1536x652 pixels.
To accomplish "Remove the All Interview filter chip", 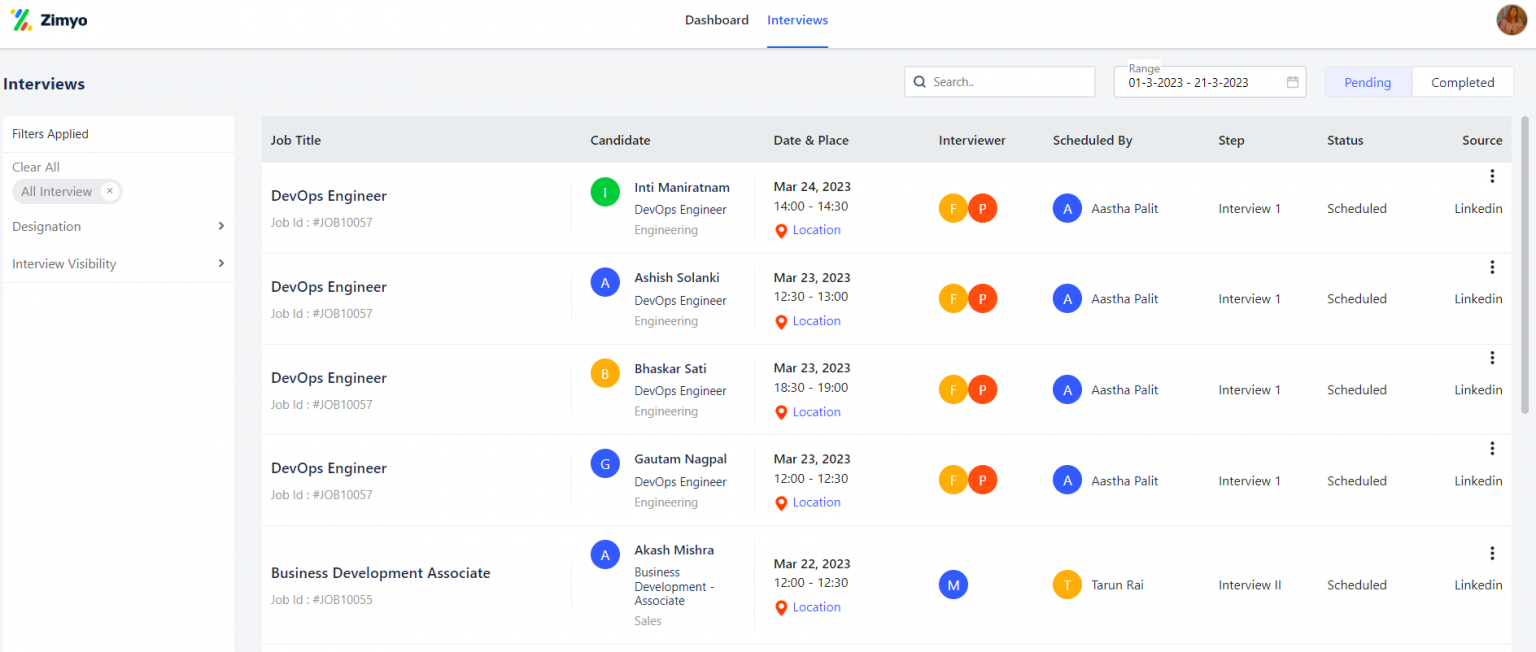I will point(109,191).
